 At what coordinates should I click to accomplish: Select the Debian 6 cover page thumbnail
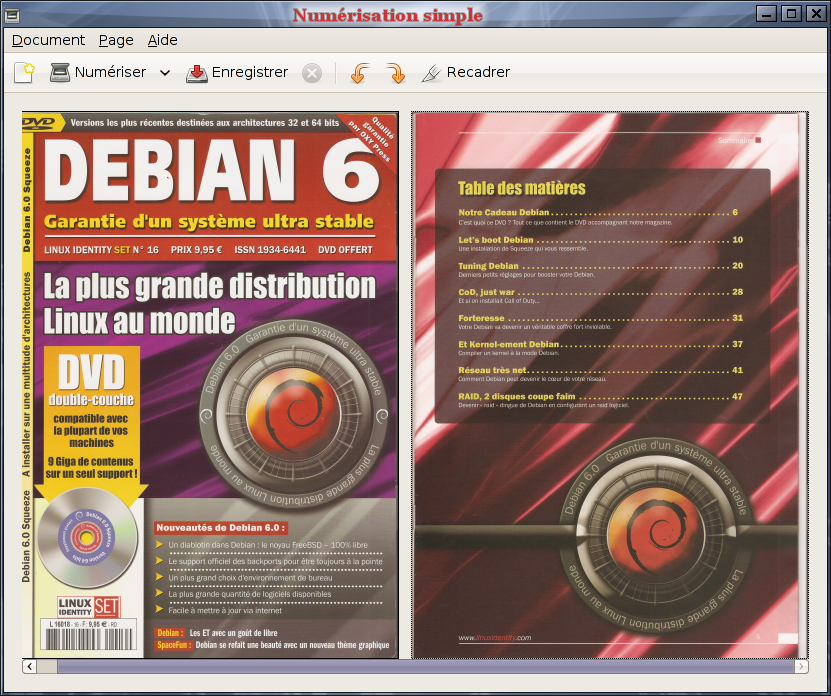pyautogui.click(x=211, y=385)
